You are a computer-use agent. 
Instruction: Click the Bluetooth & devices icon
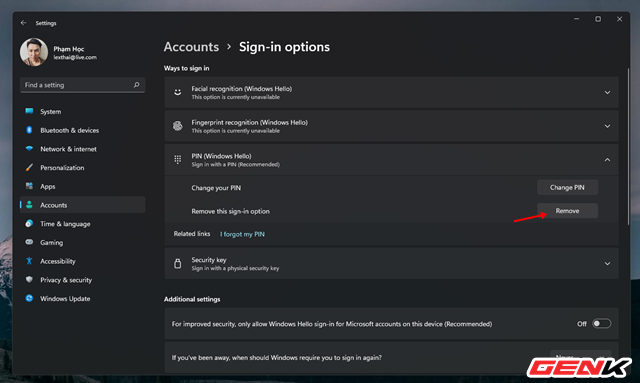point(29,130)
